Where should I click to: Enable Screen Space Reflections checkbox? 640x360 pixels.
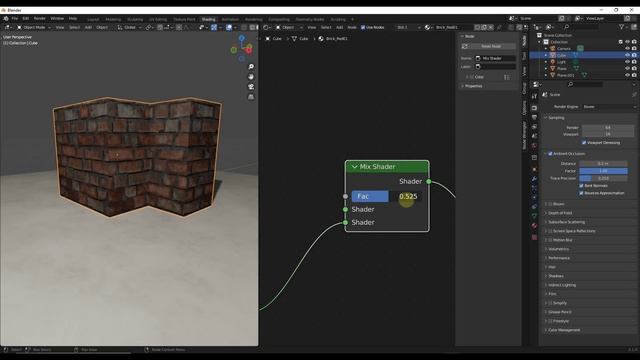pyautogui.click(x=550, y=231)
